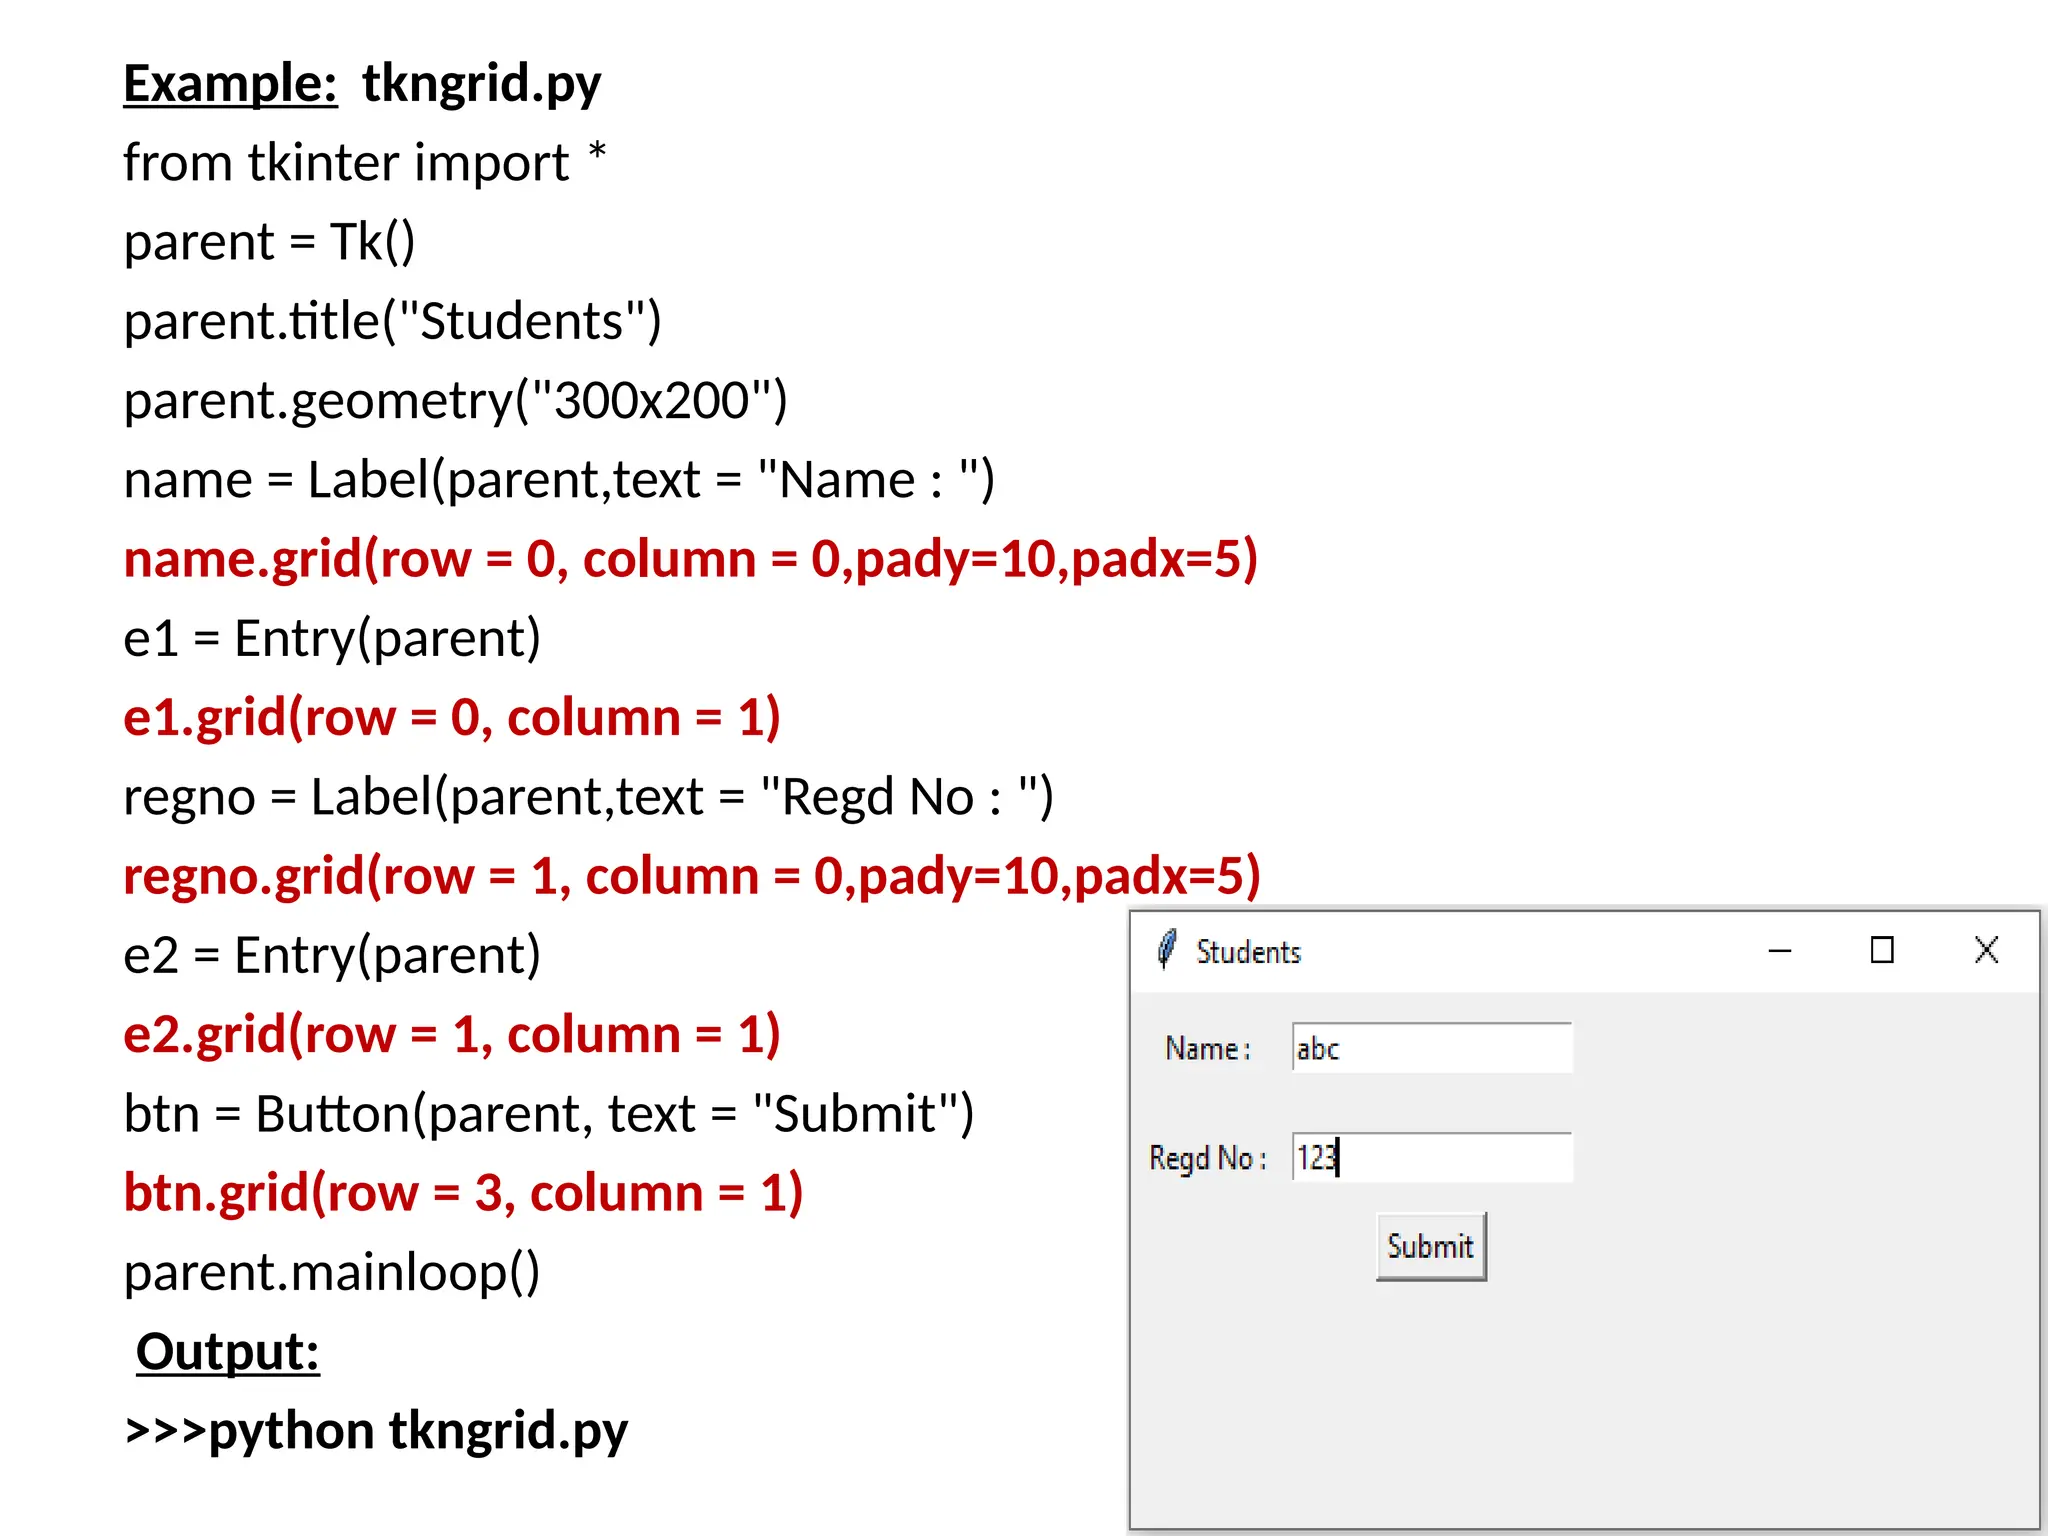This screenshot has width=2048, height=1536.
Task: Click the Name entry field containing abc
Action: [x=1431, y=1048]
